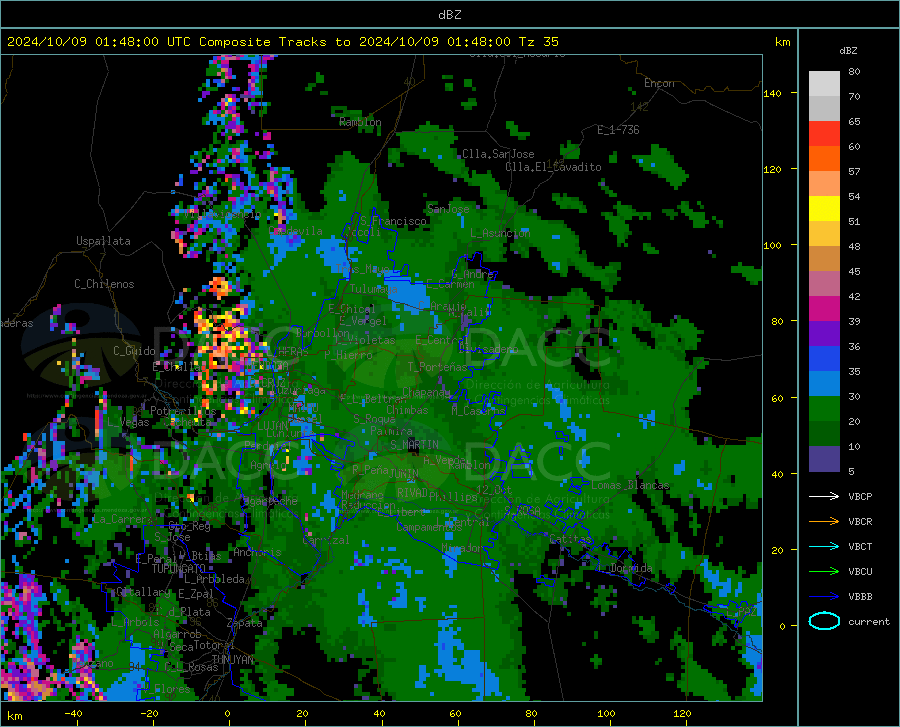The image size is (900, 727).
Task: Click the Encon place label
Action: click(659, 83)
